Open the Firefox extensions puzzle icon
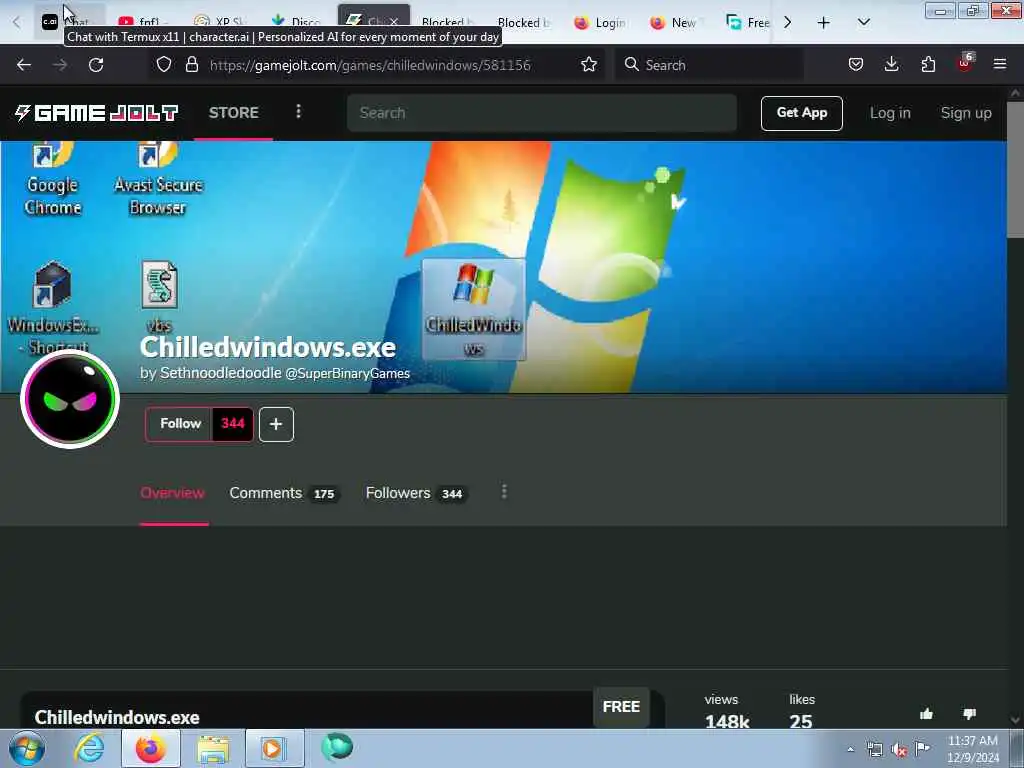This screenshot has width=1024, height=768. [x=928, y=65]
